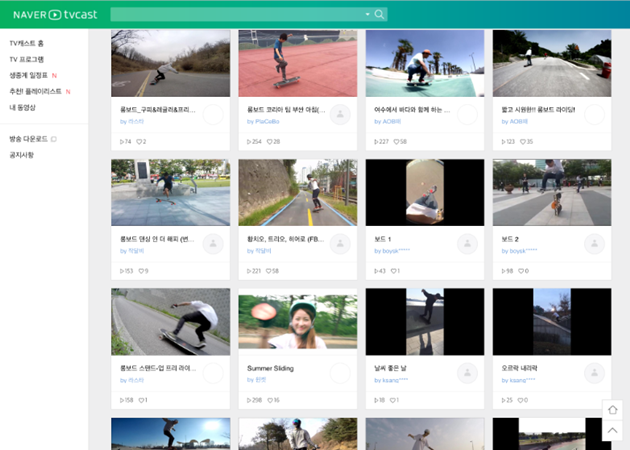630x450 pixels.
Task: Click heart icon with 28 likes
Action: click(270, 141)
